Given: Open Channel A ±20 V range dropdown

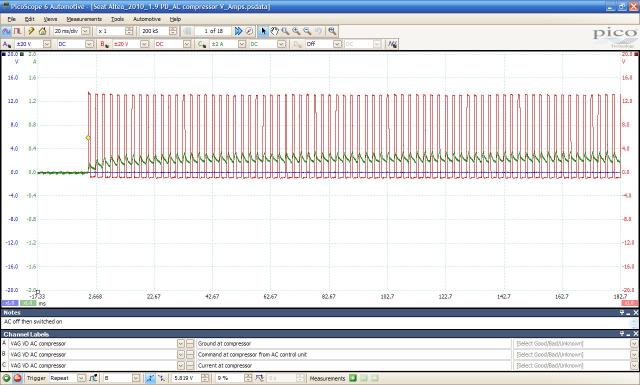Looking at the screenshot, I should (47, 44).
